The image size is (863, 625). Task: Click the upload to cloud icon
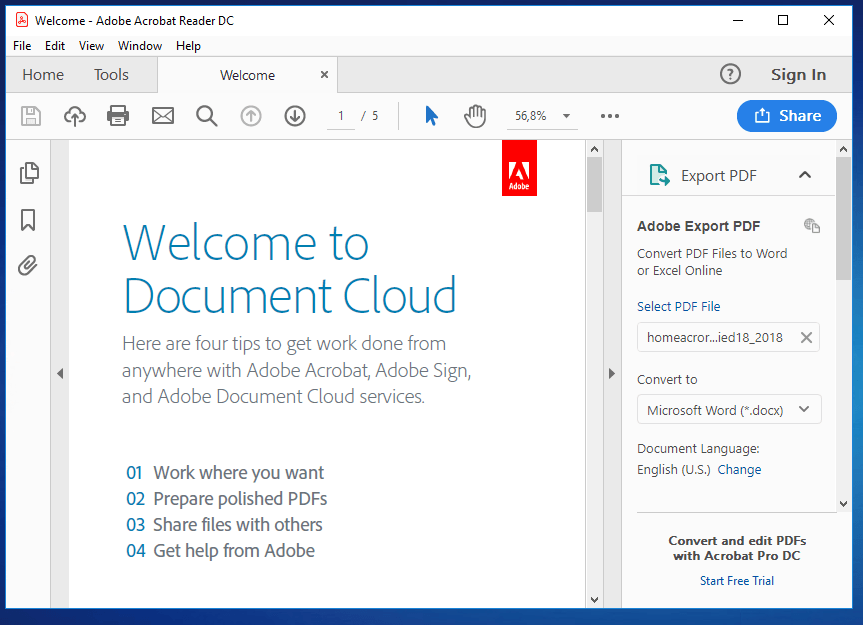click(75, 116)
